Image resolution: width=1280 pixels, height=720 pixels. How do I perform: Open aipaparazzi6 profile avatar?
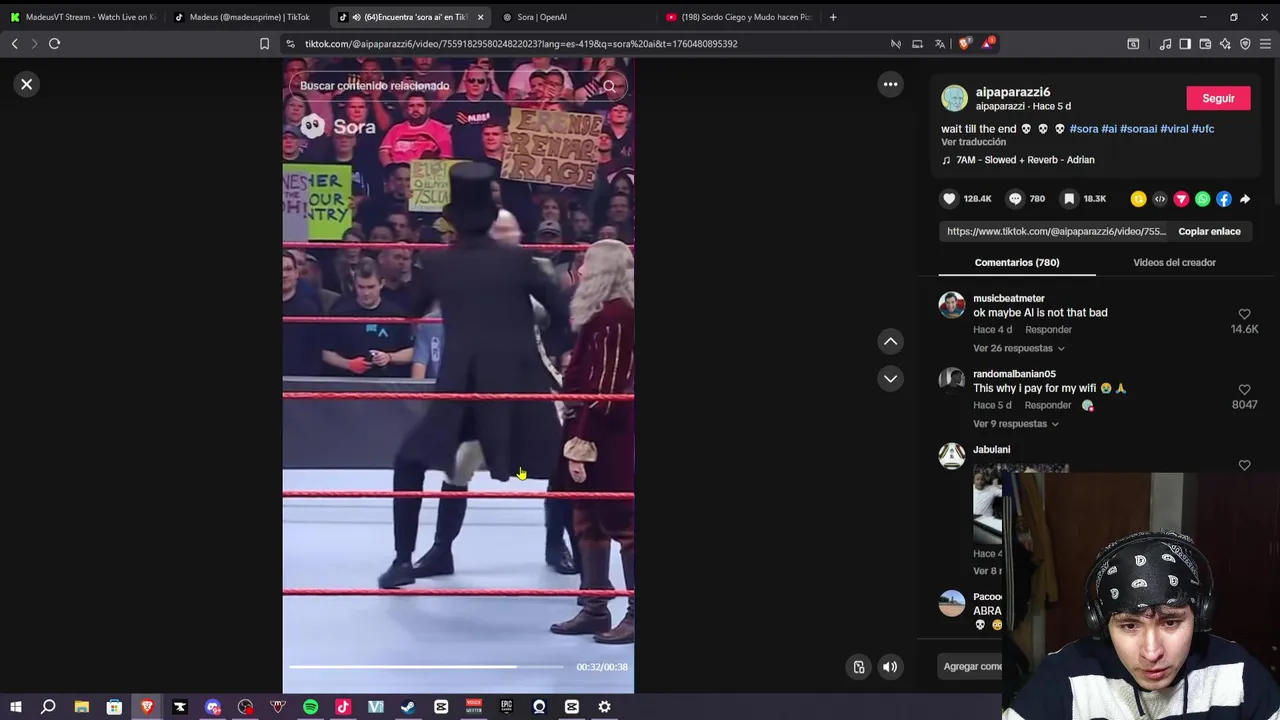coord(954,98)
